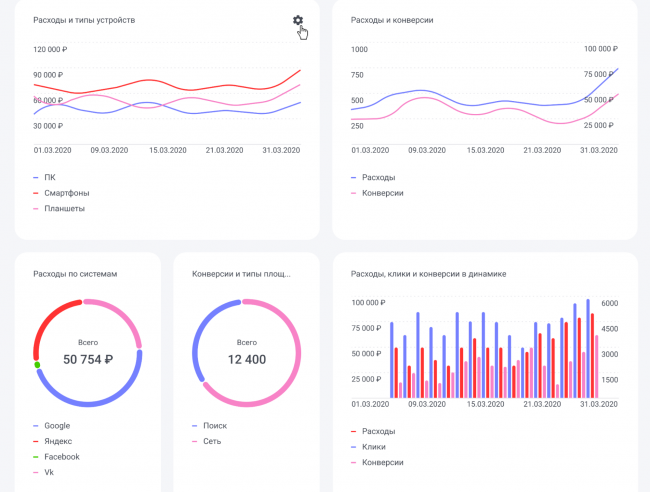The width and height of the screenshot is (650, 492).
Task: Toggle the ПК legend series
Action: click(50, 177)
